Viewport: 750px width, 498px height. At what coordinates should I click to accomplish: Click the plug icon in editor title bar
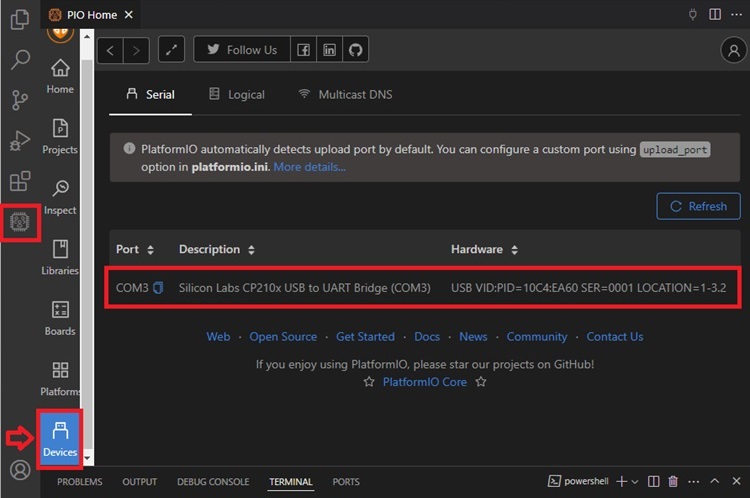692,14
